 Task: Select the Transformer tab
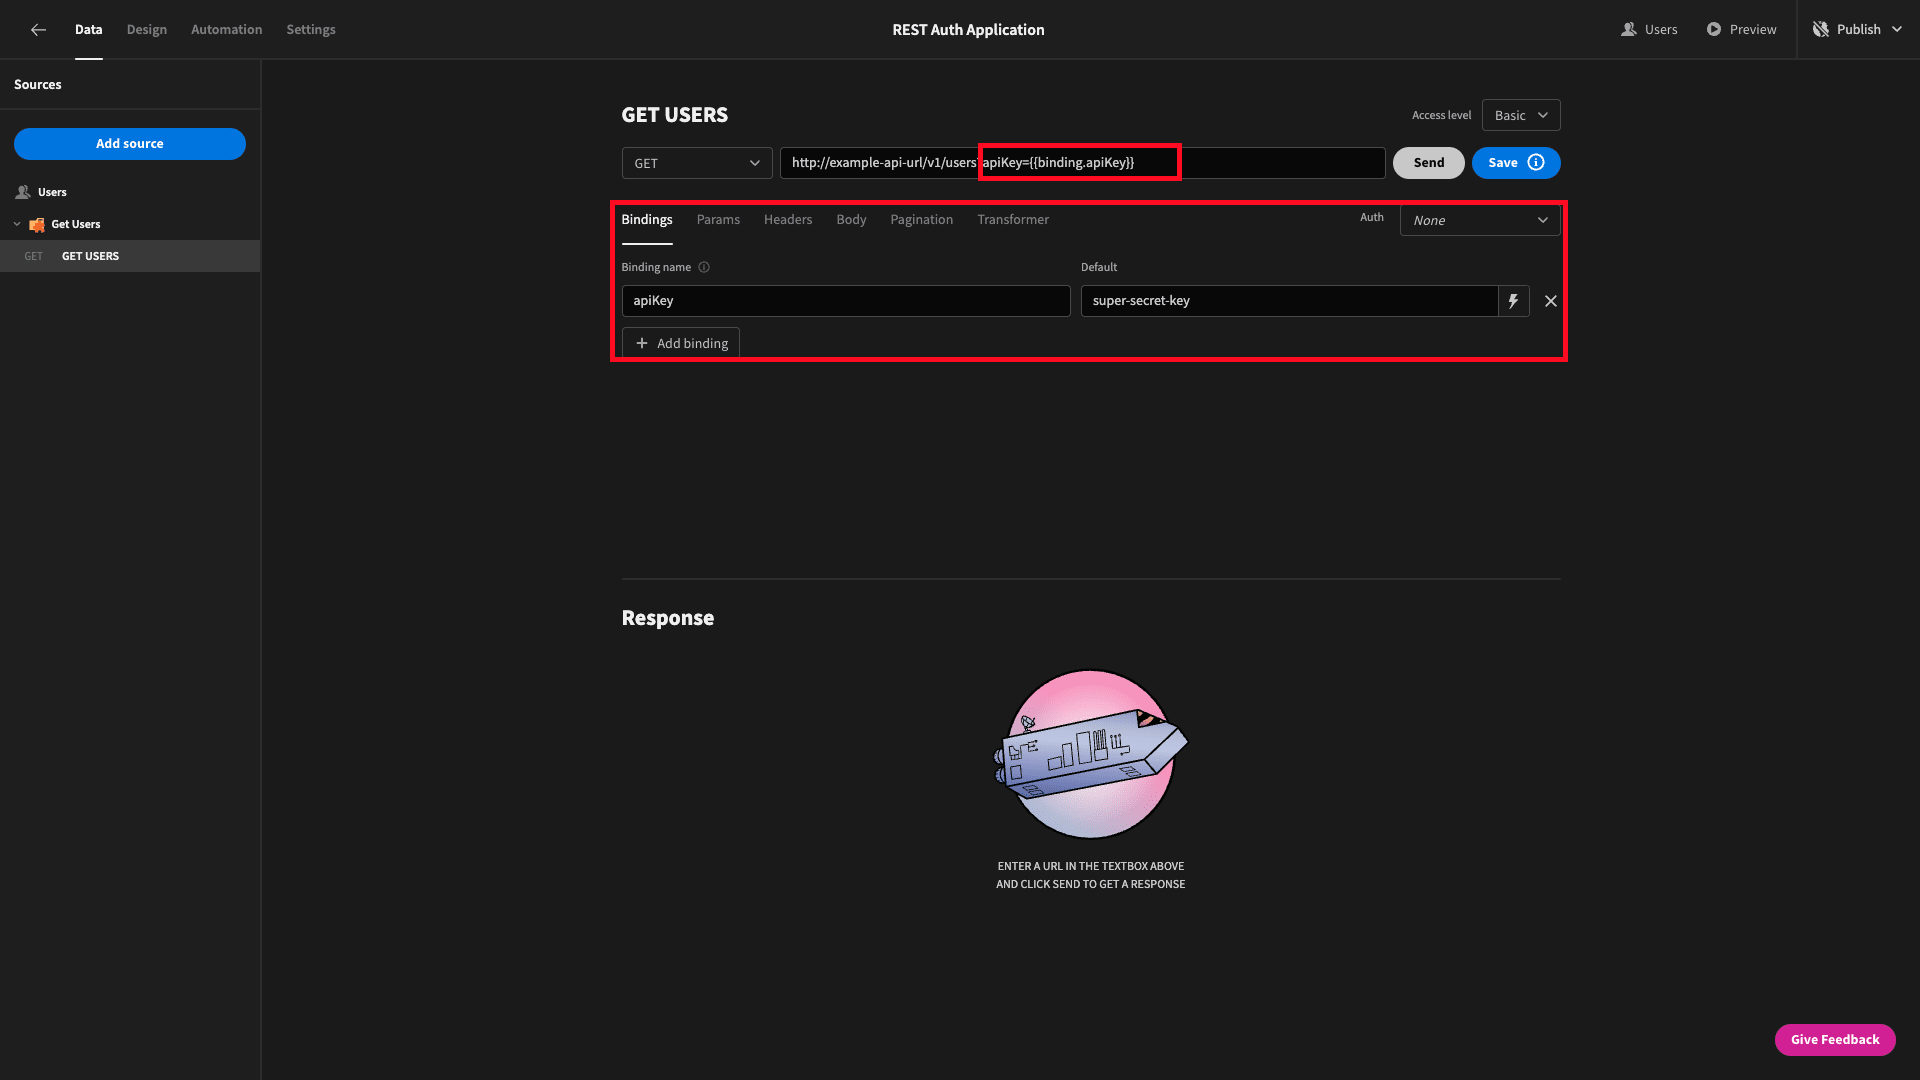(1013, 219)
